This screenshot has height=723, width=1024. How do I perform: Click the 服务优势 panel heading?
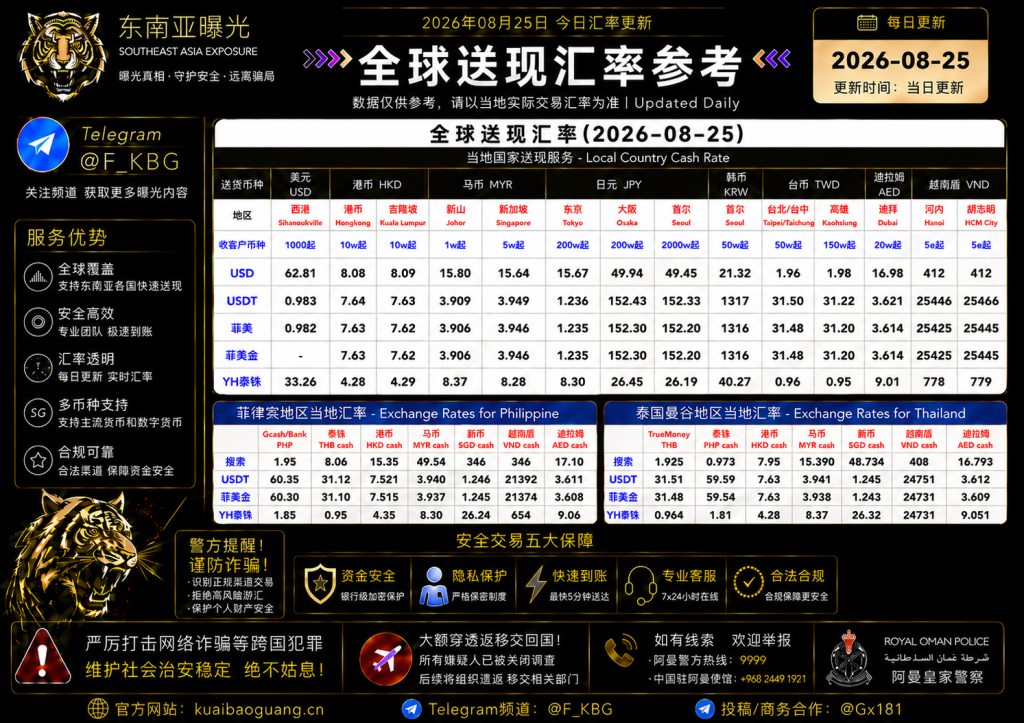pyautogui.click(x=67, y=238)
